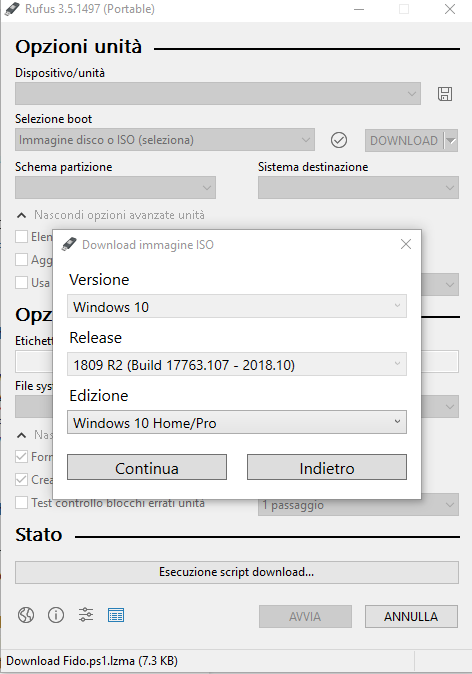472x674 pixels.
Task: Show the log window icon
Action: point(116,615)
